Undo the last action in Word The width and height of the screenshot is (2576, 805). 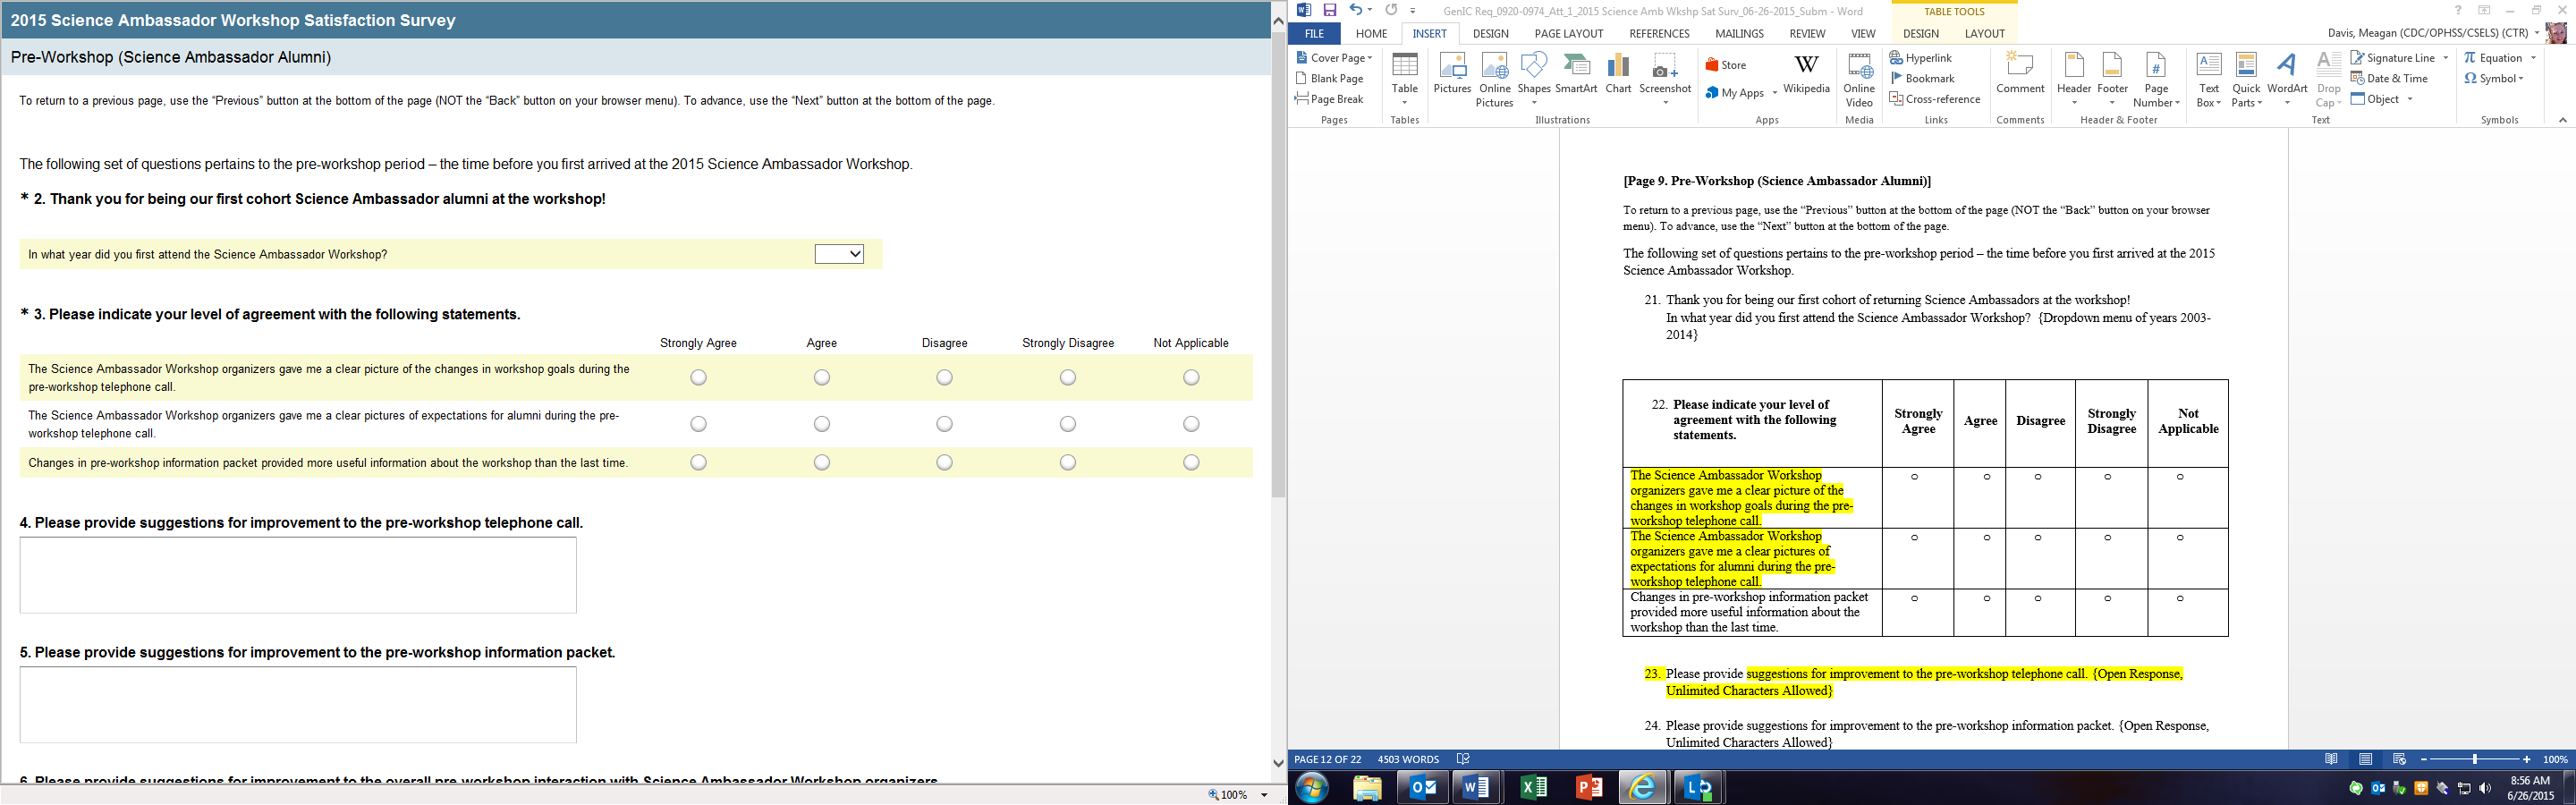click(1355, 10)
